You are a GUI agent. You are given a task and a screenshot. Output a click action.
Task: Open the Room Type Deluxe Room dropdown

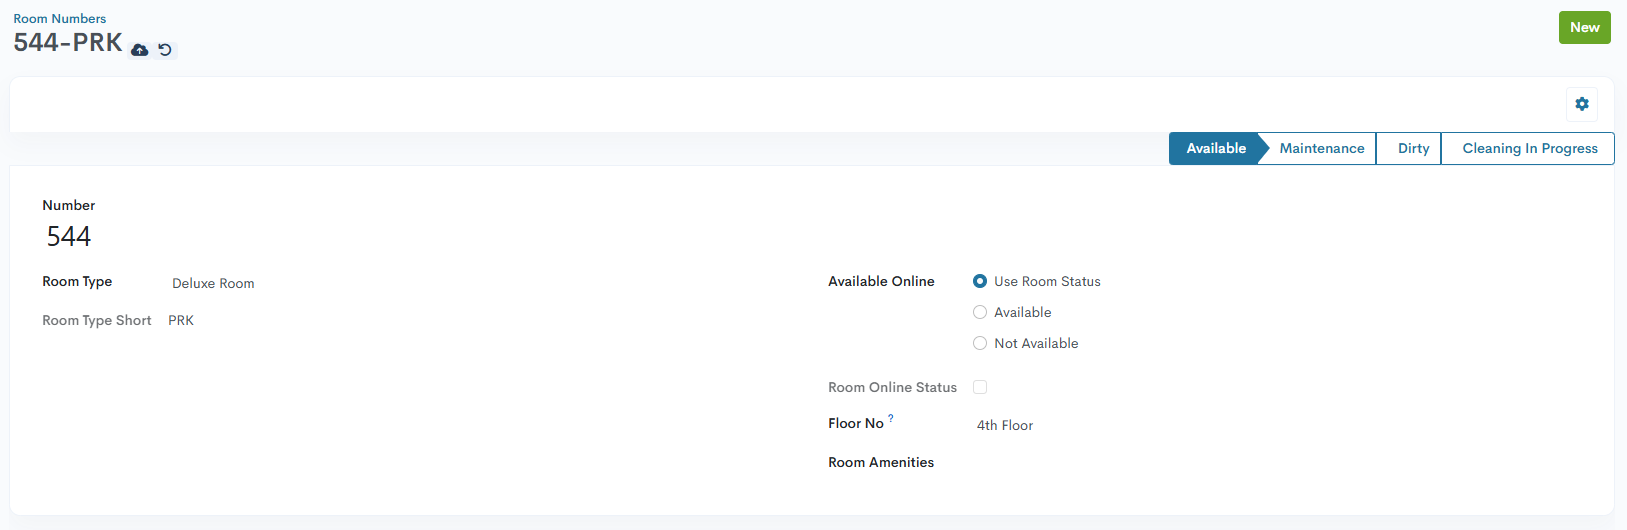click(x=480, y=283)
